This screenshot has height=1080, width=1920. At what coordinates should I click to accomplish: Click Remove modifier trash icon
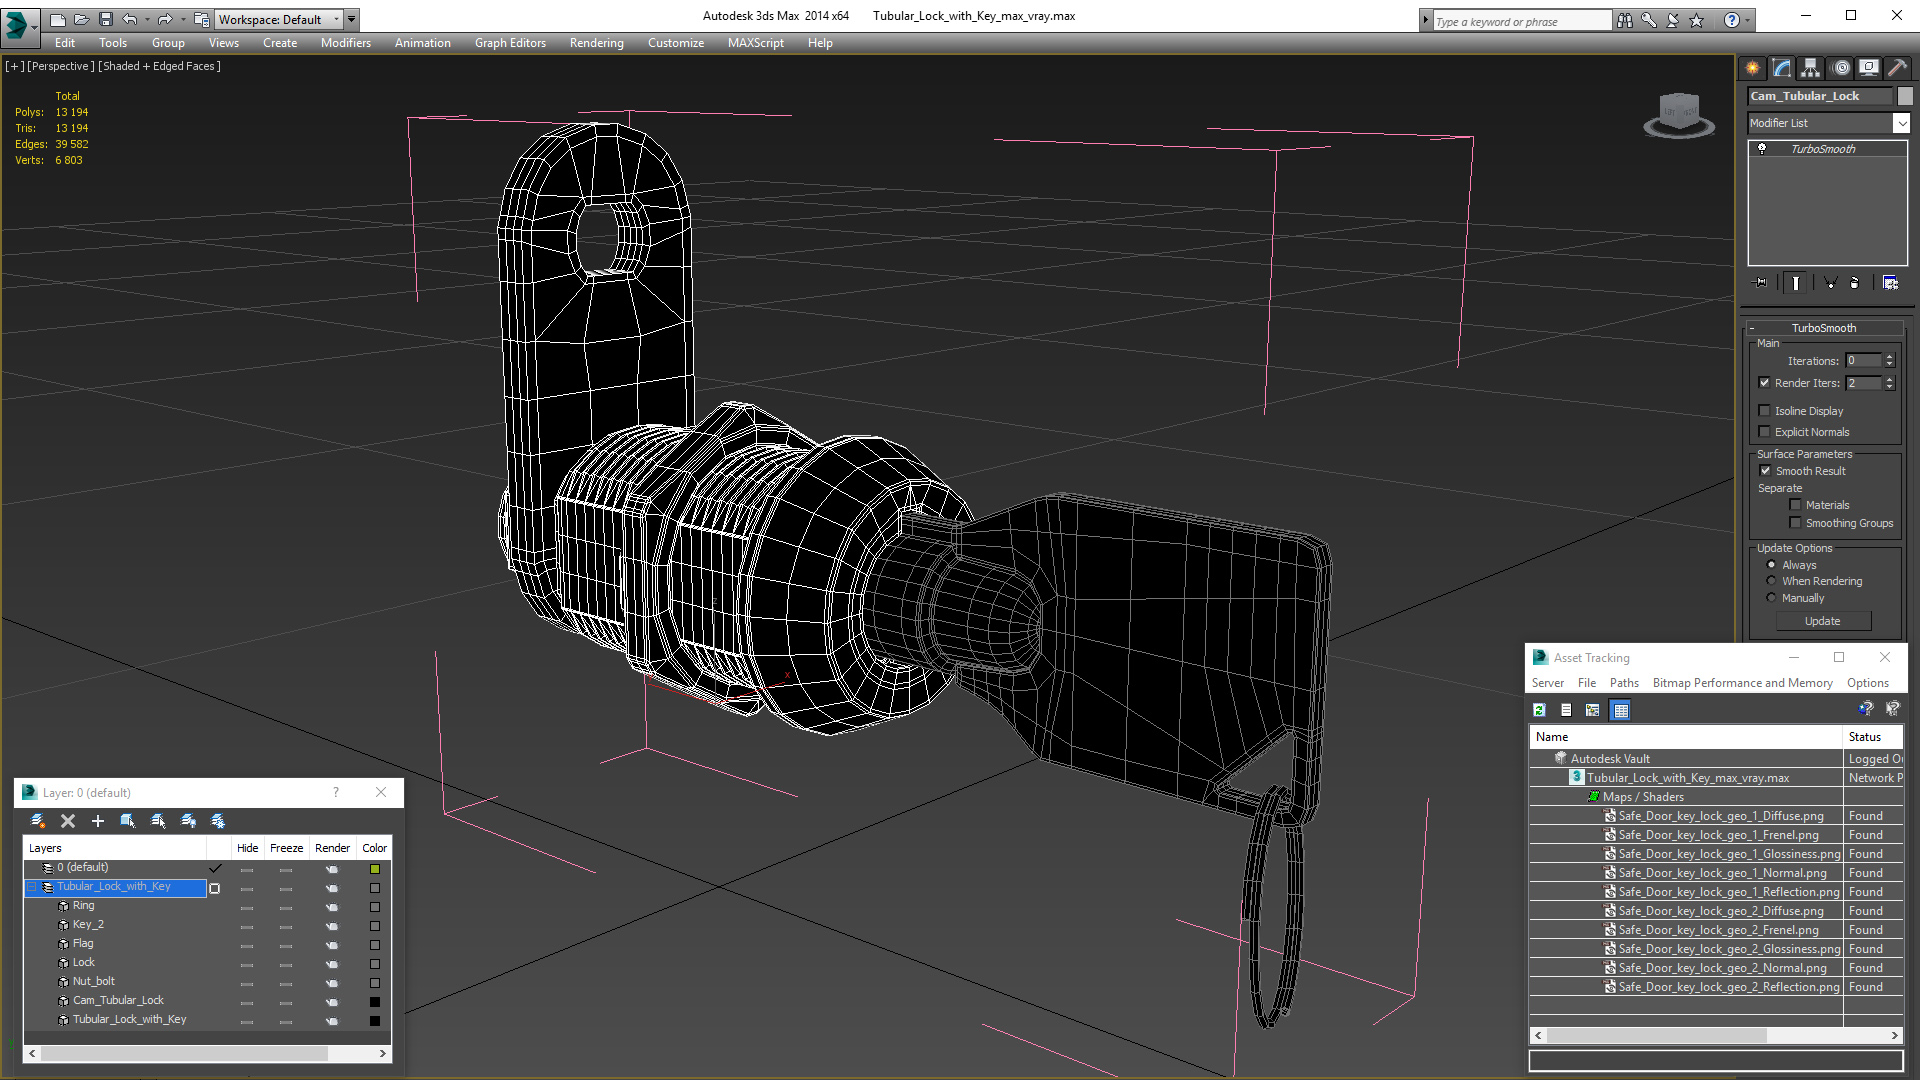point(1854,283)
